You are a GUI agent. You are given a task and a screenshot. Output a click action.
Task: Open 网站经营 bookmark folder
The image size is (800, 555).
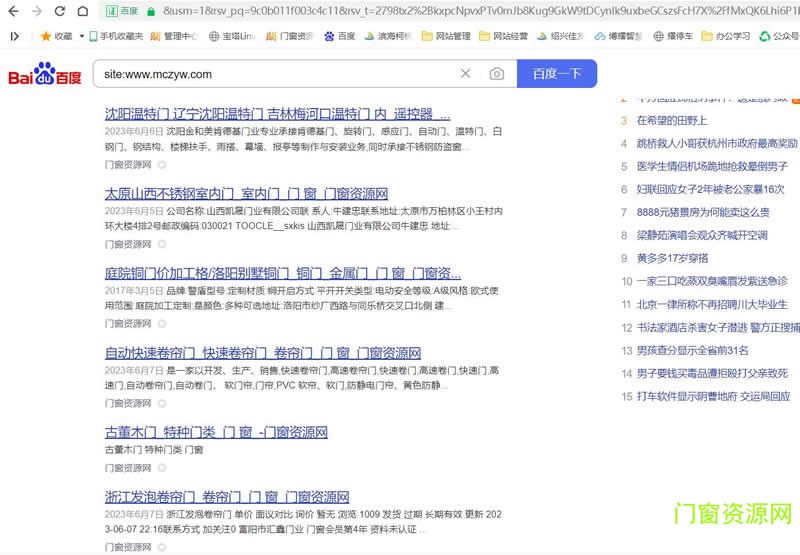504,36
